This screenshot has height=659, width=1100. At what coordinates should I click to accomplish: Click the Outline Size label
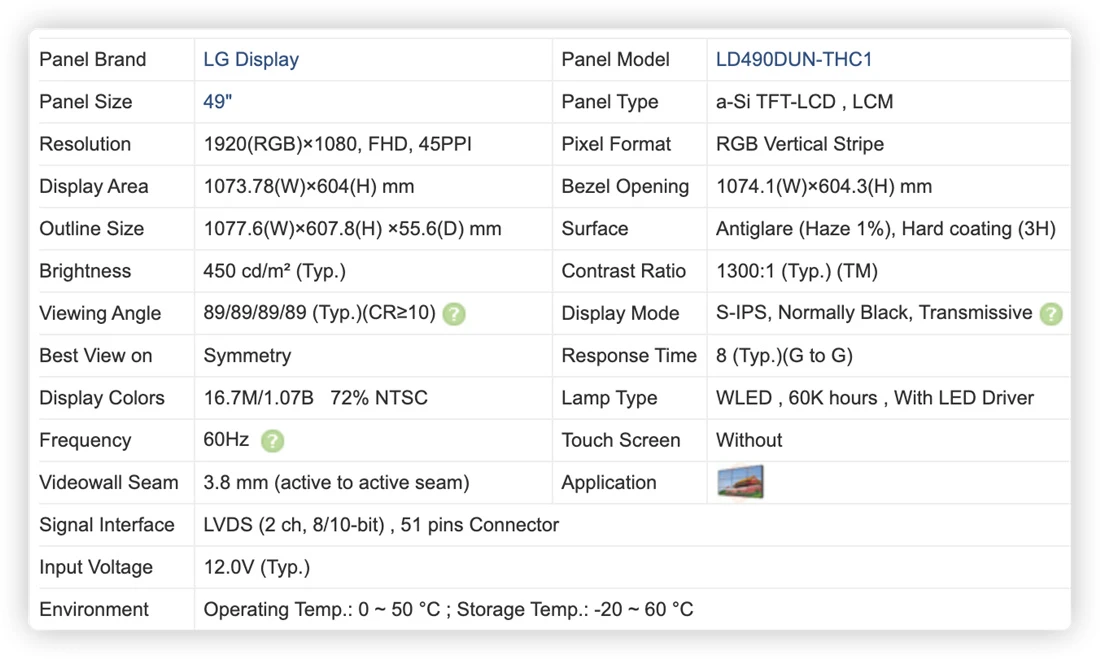click(91, 229)
